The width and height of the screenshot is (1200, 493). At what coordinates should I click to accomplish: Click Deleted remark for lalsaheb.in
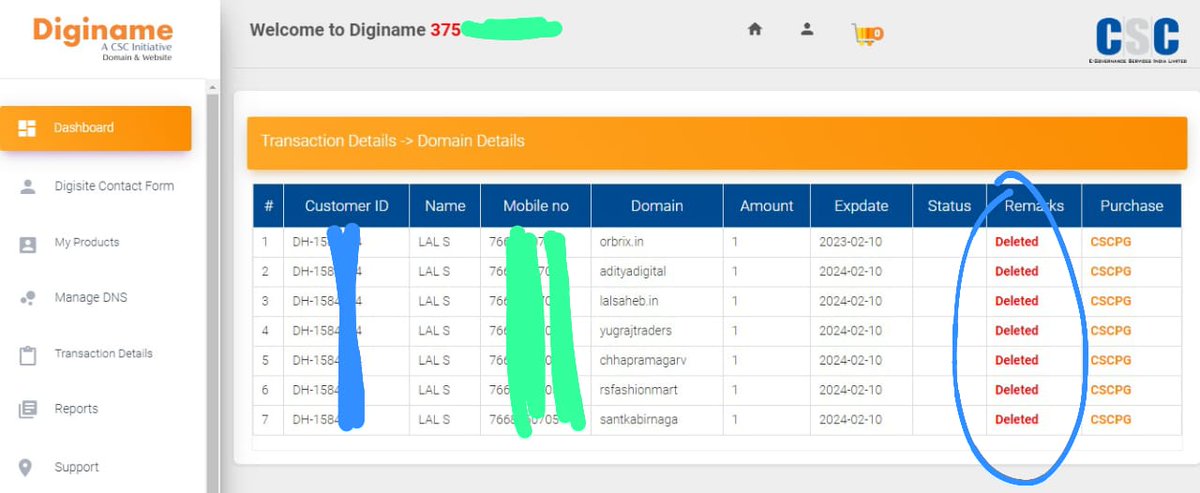[x=1016, y=301]
